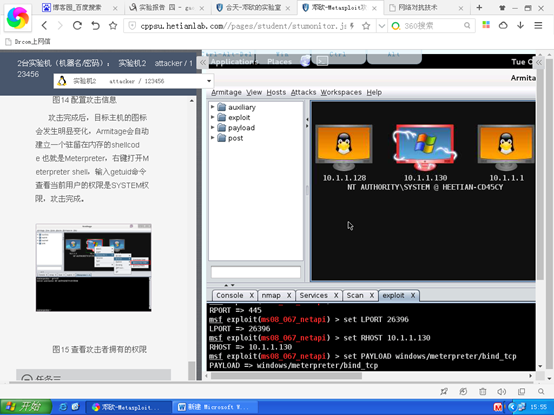Viewport: 554px width, 415px height.
Task: Open the Help menu in Armitage
Action: pos(374,92)
